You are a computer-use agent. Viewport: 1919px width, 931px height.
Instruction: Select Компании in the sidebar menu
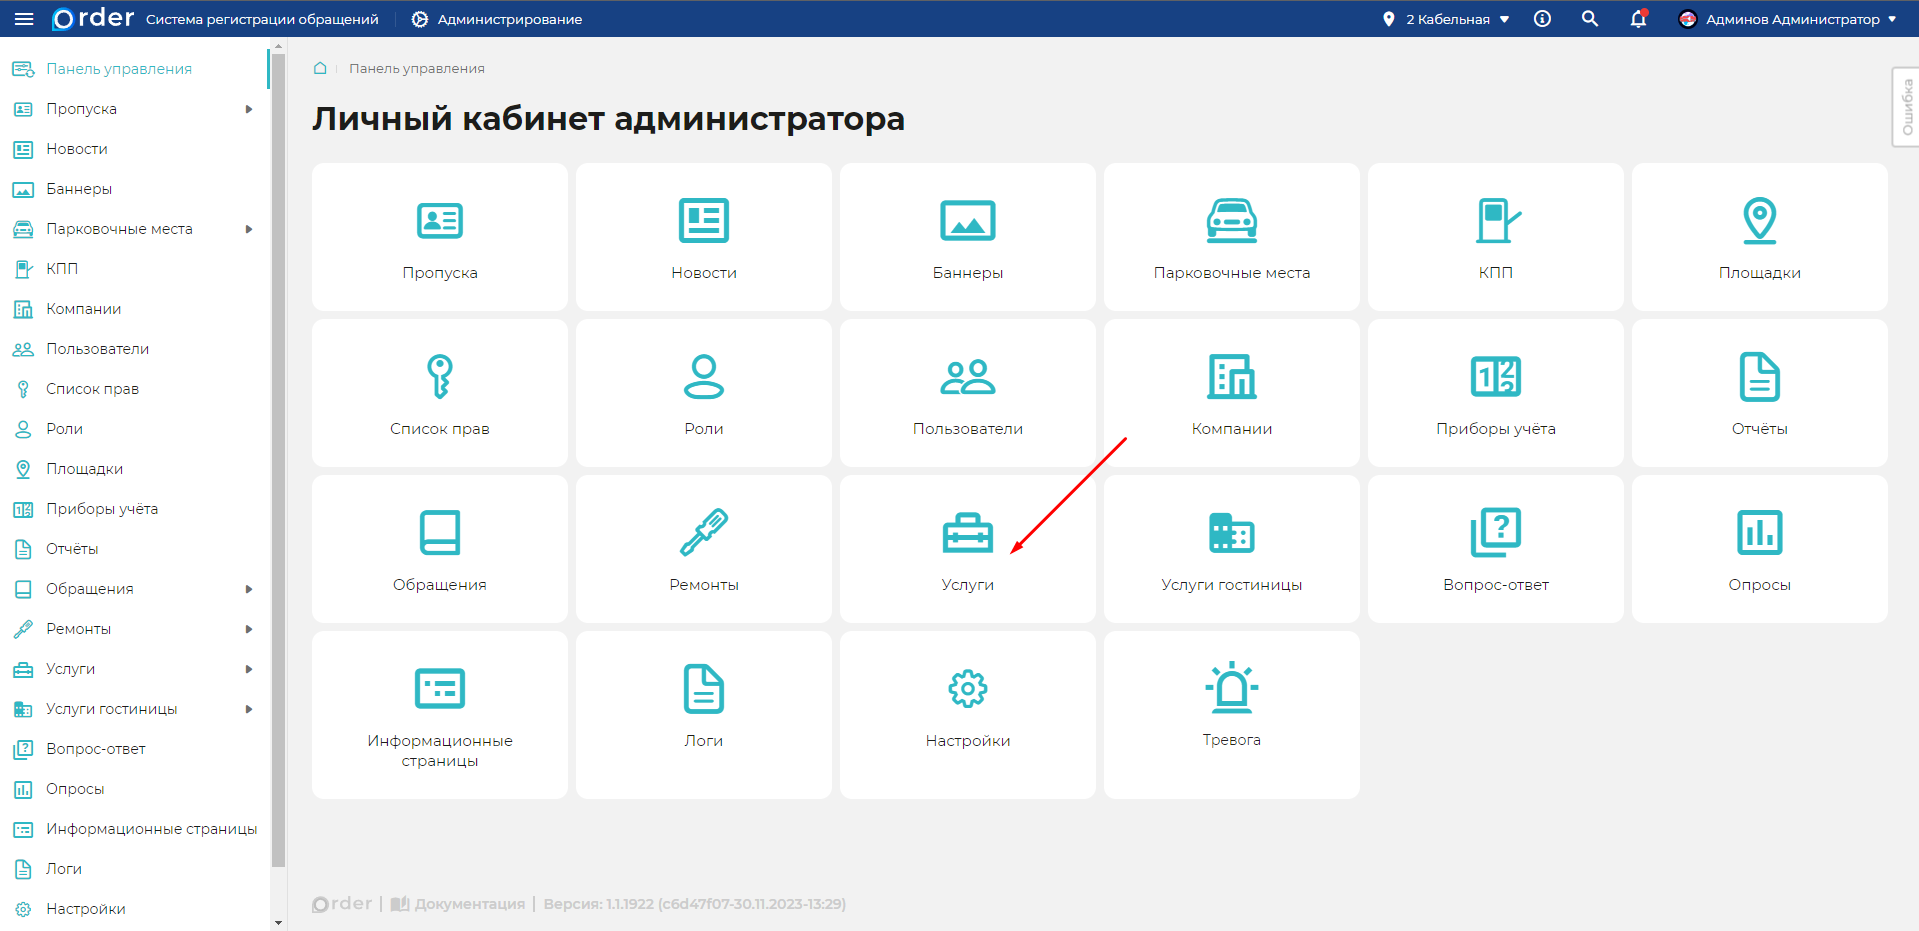click(x=83, y=309)
